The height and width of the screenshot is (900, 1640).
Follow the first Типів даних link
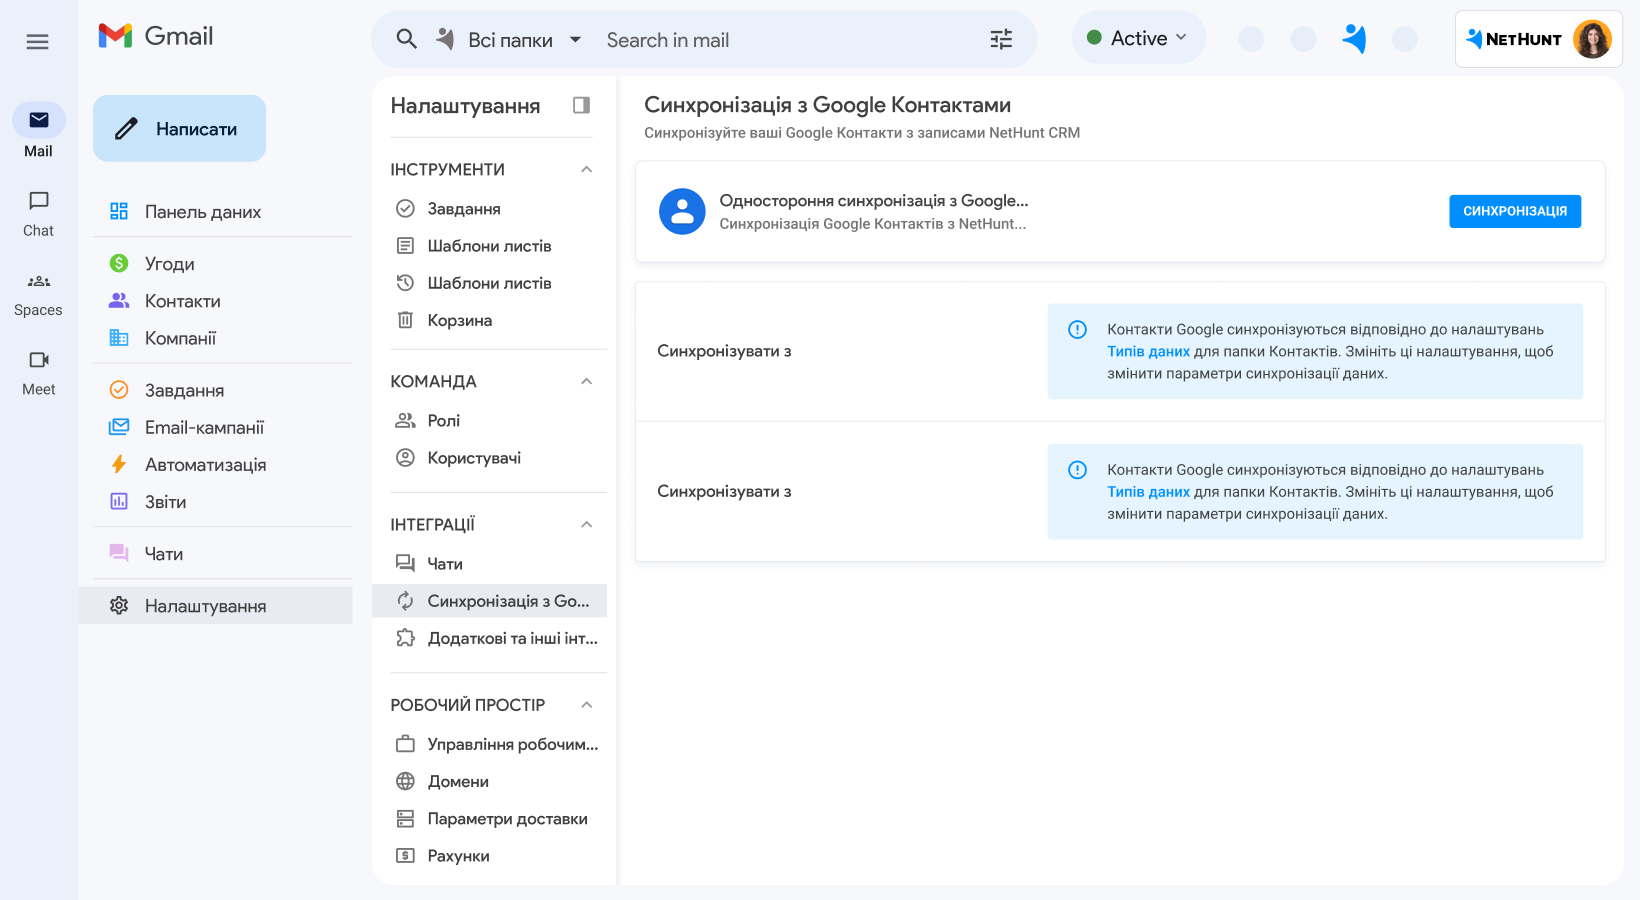pos(1148,351)
